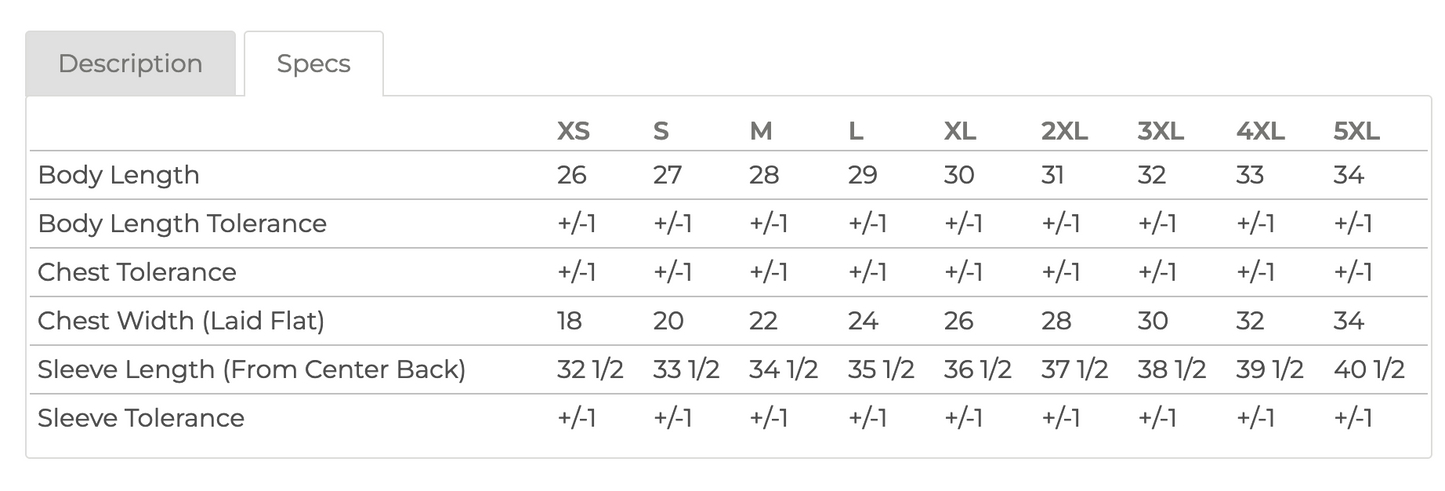Click Chest Width value 30 for 3XL
The image size is (1445, 491).
pos(1152,321)
